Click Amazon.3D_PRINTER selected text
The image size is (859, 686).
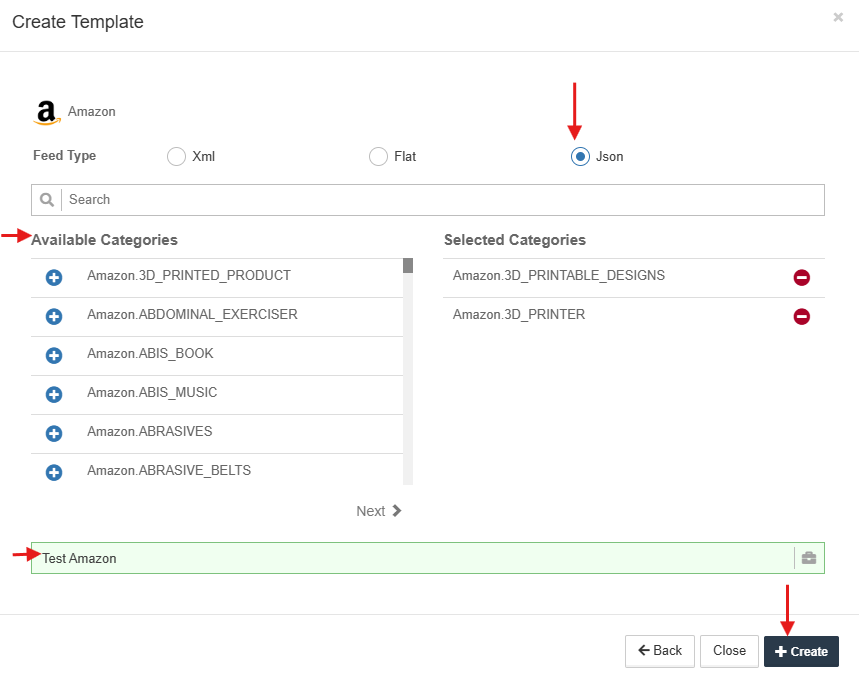[519, 314]
